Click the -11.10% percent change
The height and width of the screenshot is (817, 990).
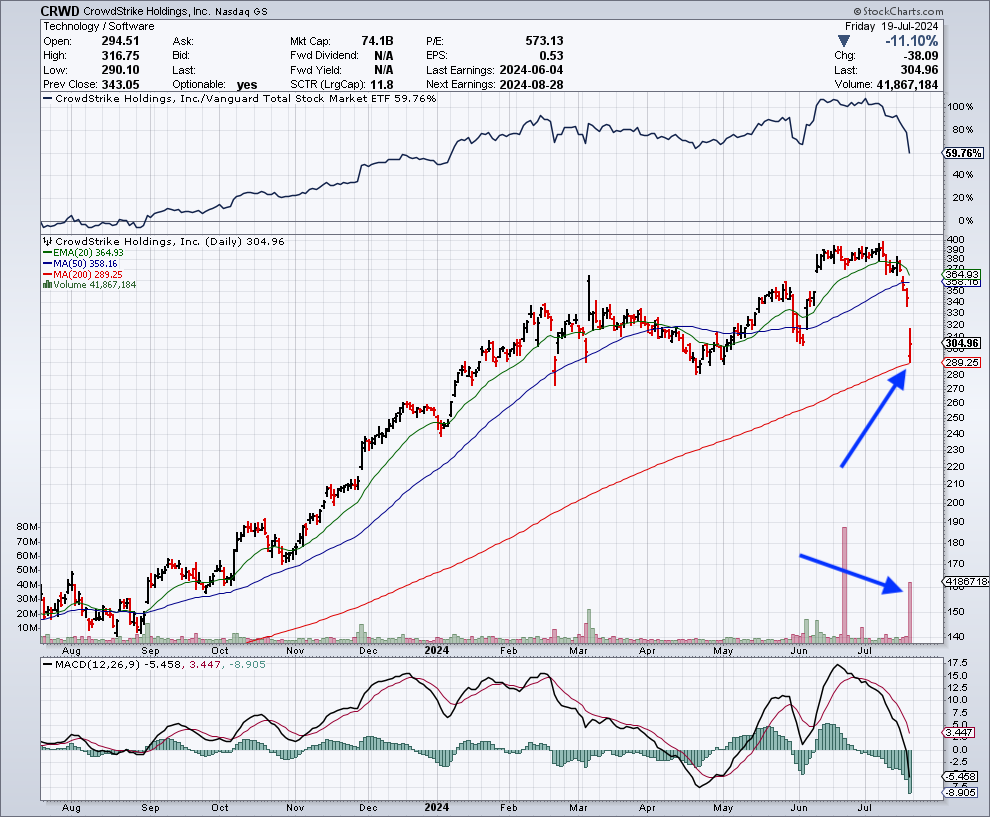pyautogui.click(x=911, y=41)
